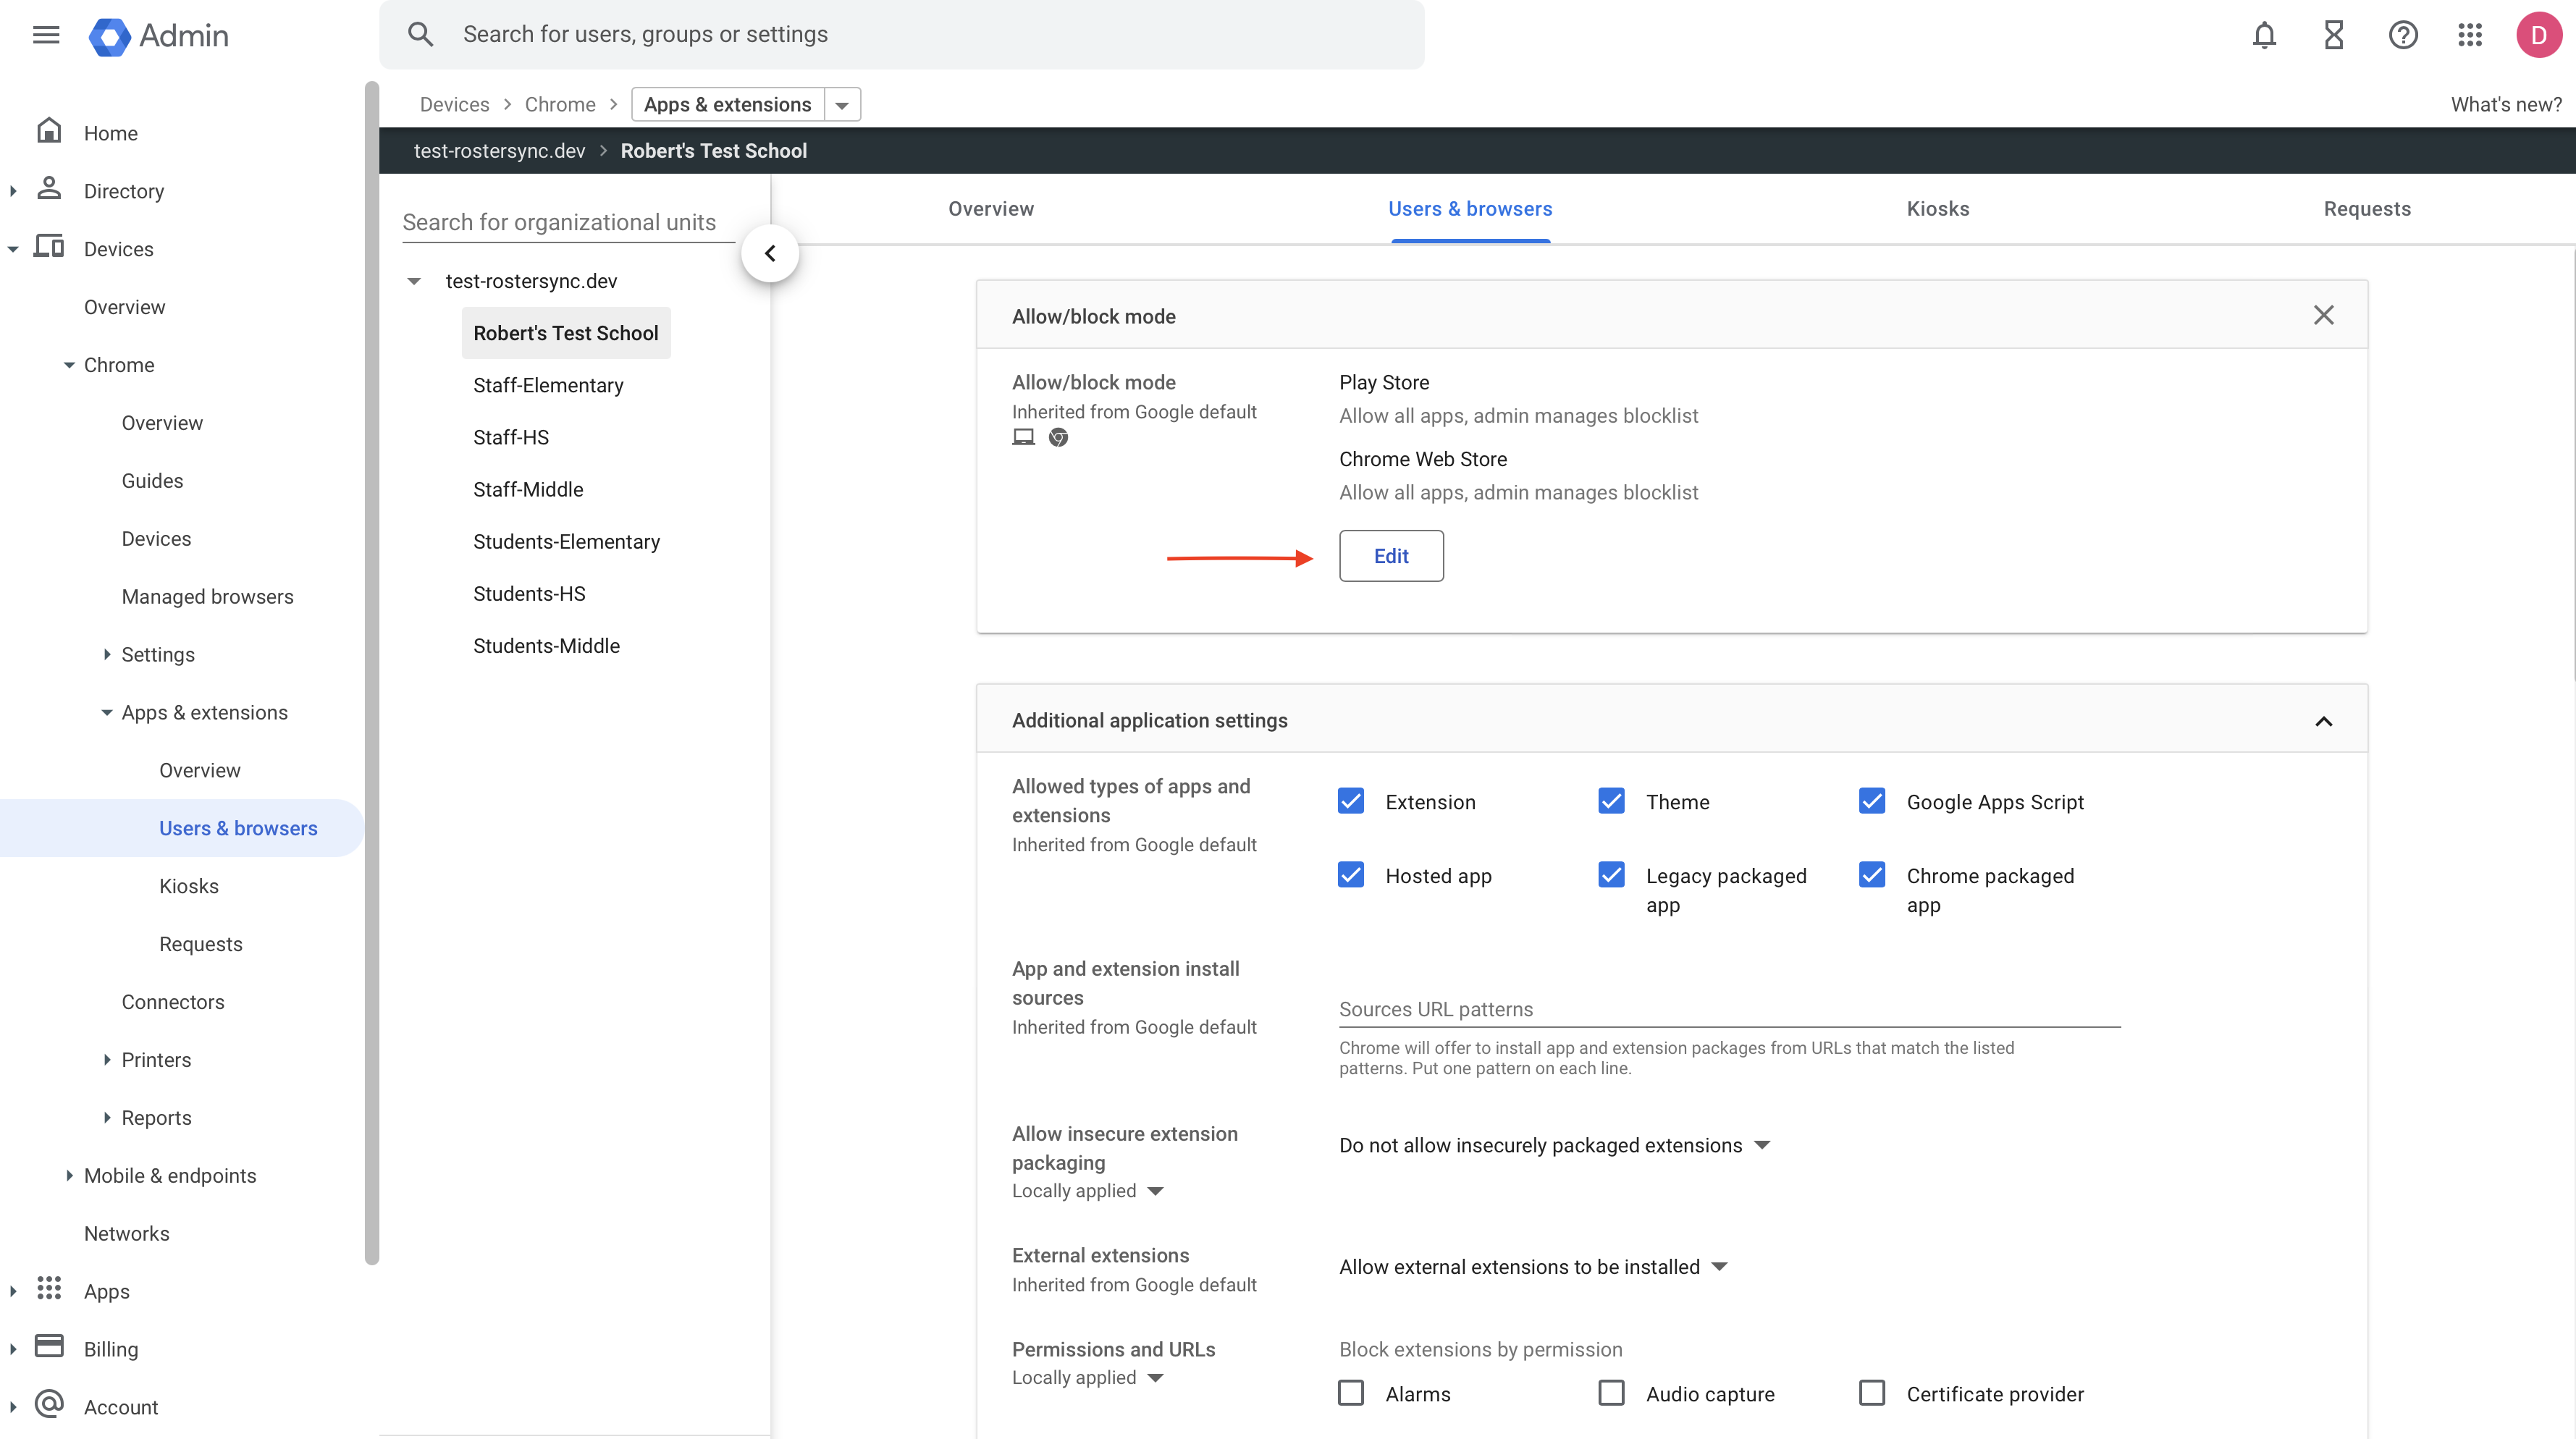2576x1439 pixels.
Task: Switch to the Overview tab
Action: click(991, 208)
